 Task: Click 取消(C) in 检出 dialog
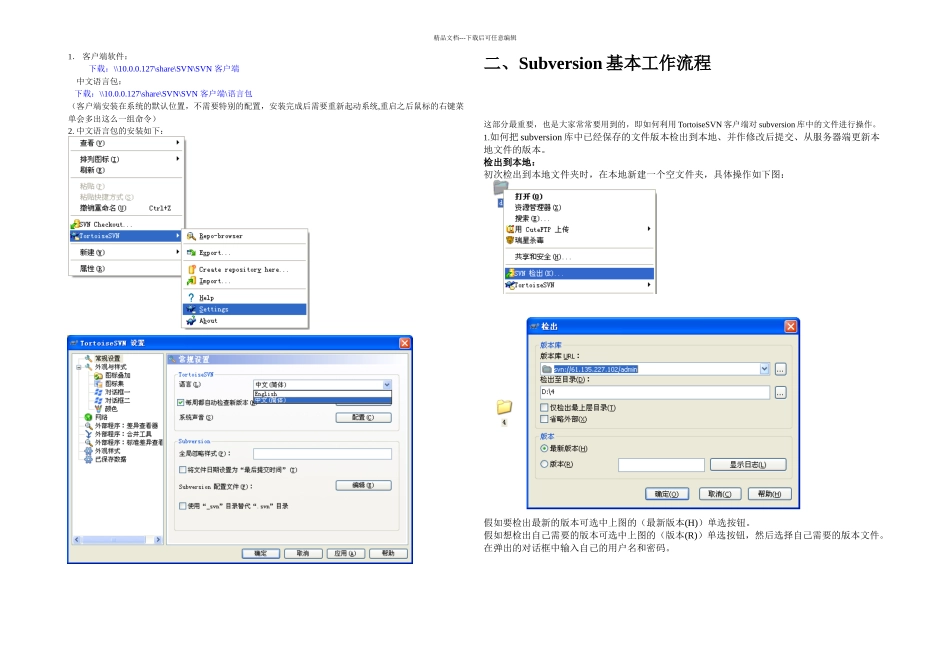pyautogui.click(x=720, y=494)
